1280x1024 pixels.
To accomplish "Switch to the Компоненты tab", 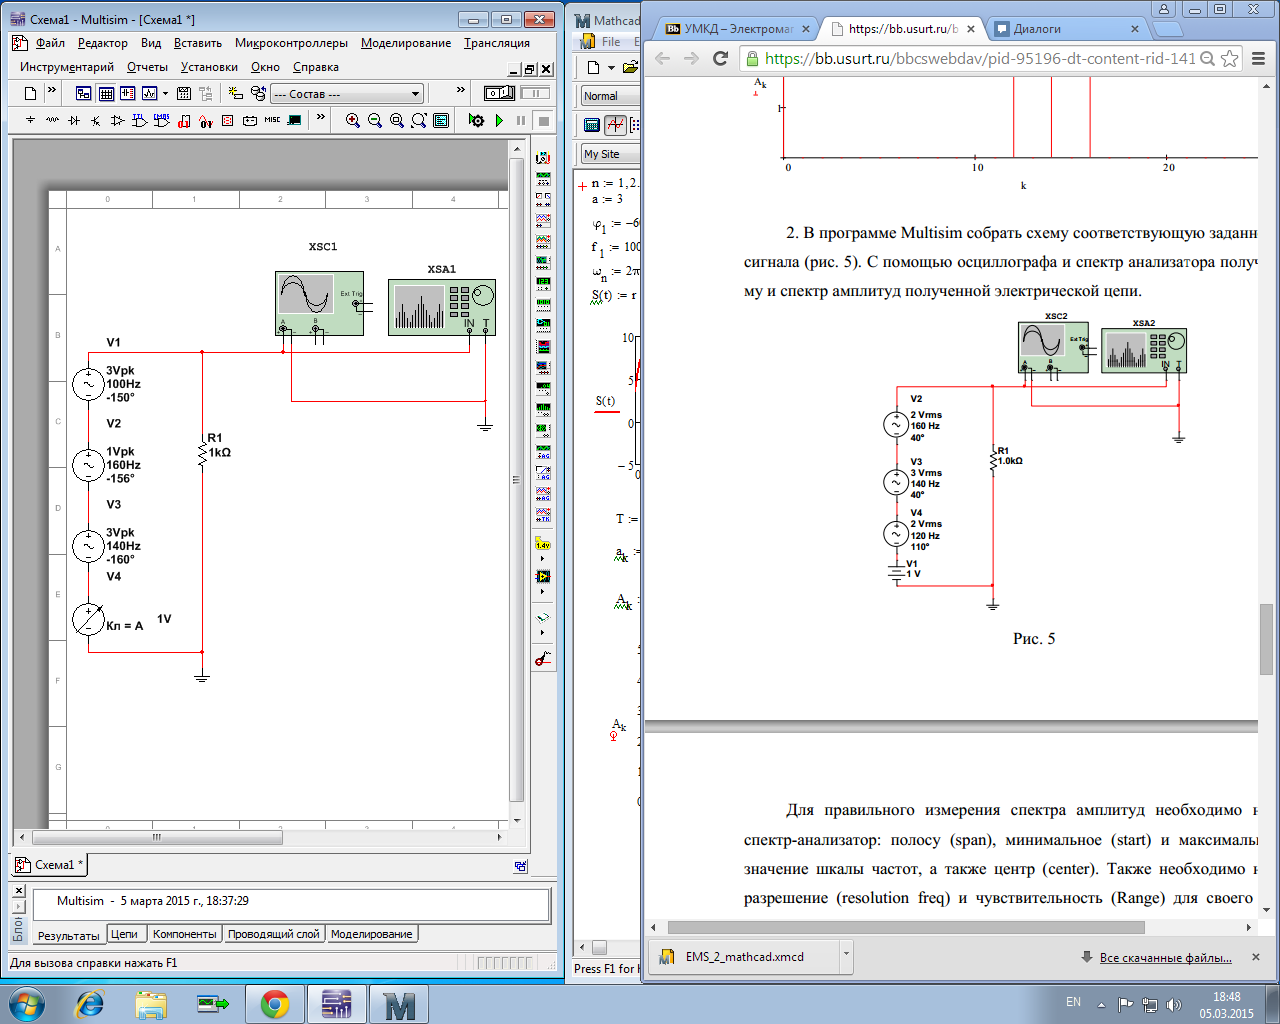I will tap(184, 934).
